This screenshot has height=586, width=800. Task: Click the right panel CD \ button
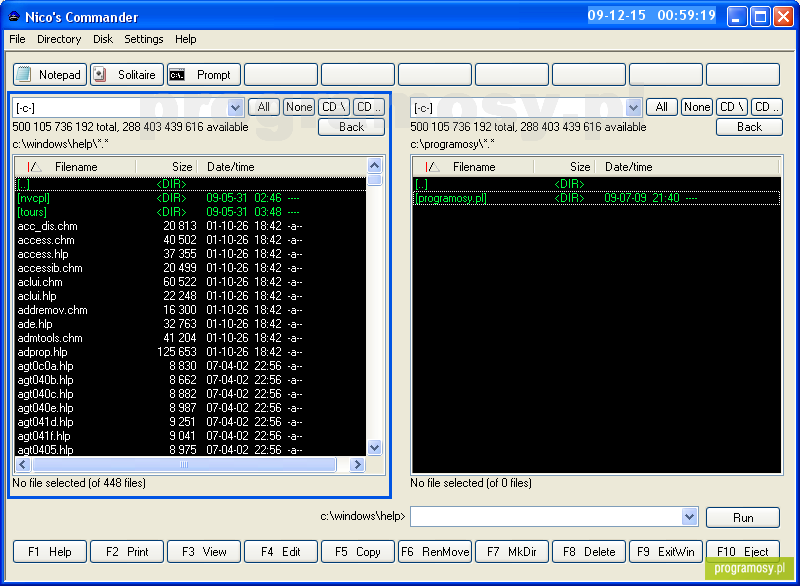[x=732, y=107]
